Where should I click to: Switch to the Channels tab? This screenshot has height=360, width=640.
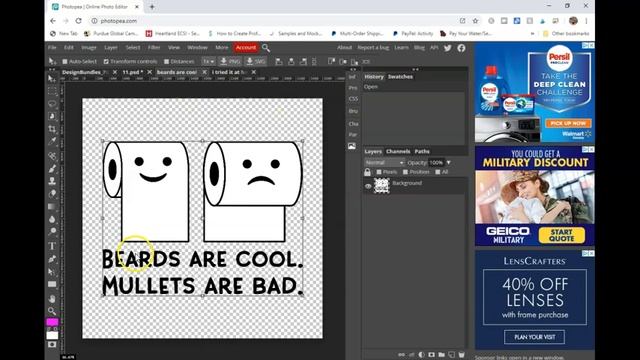click(398, 151)
